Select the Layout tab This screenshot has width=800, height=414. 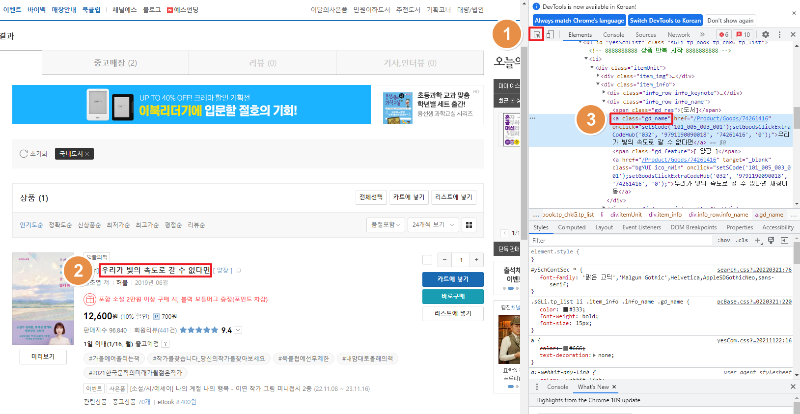pyautogui.click(x=604, y=227)
